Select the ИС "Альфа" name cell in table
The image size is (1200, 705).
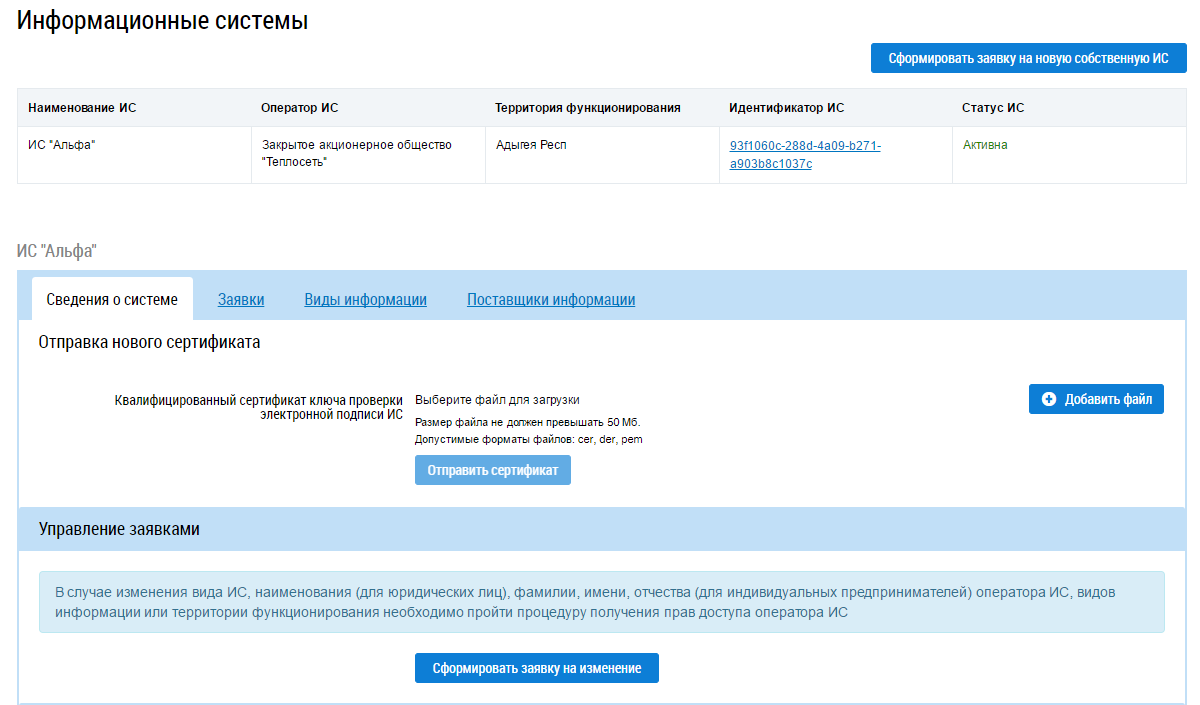click(68, 145)
